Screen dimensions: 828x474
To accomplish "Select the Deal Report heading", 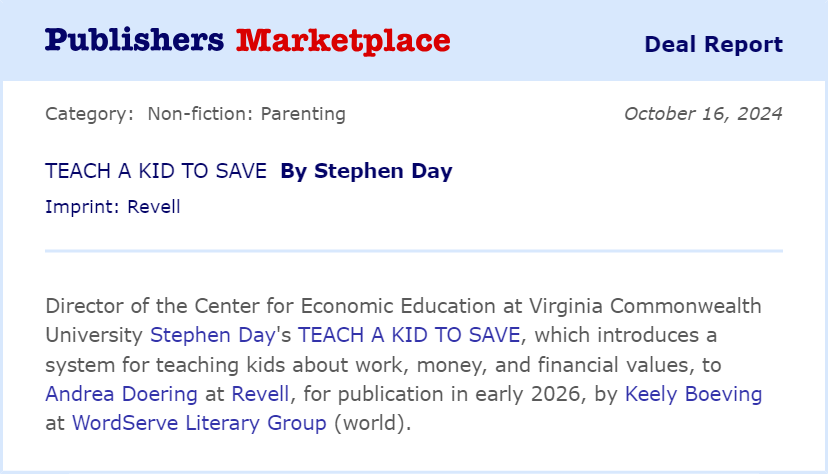I will click(x=713, y=44).
